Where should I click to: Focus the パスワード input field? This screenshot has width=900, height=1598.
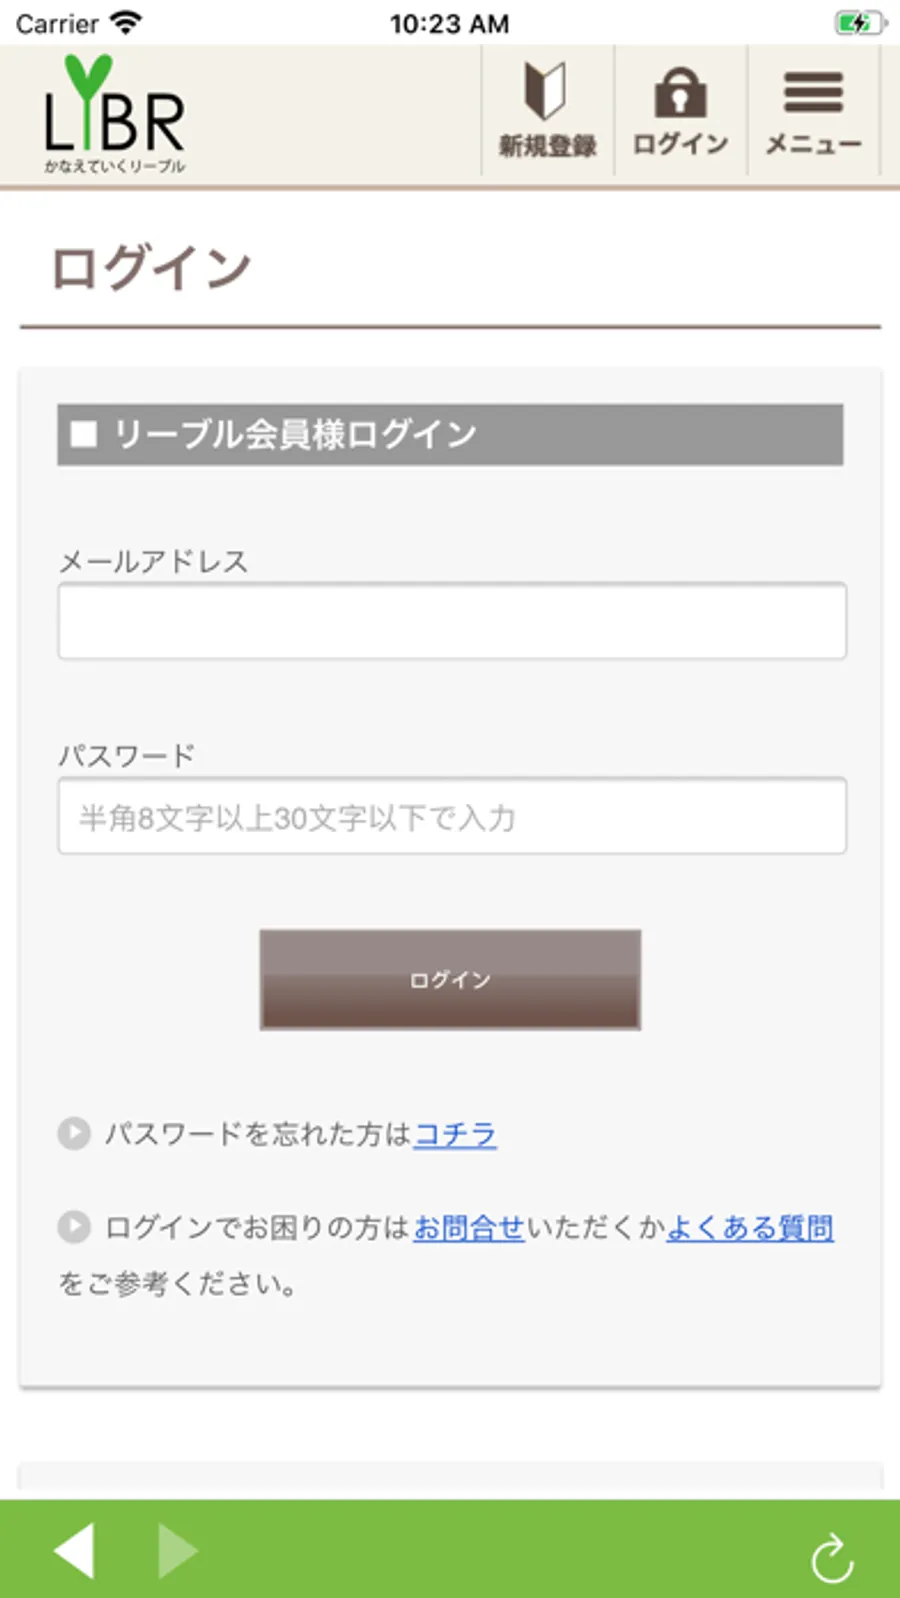tap(452, 816)
